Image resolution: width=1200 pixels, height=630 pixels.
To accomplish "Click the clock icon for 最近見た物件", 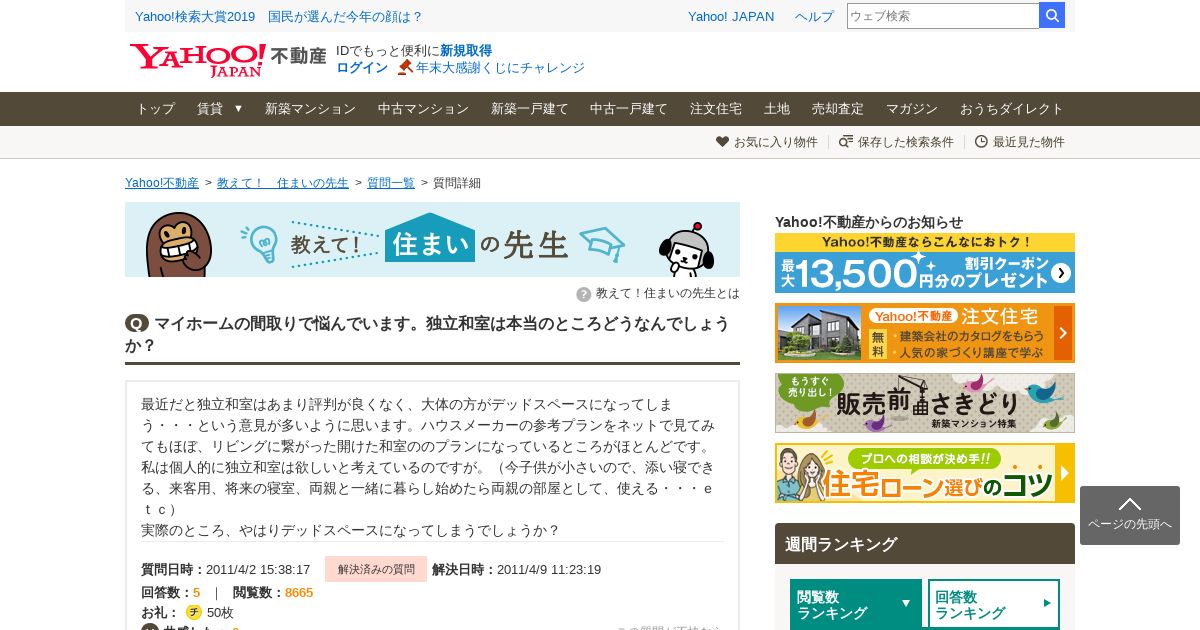I will tap(981, 142).
